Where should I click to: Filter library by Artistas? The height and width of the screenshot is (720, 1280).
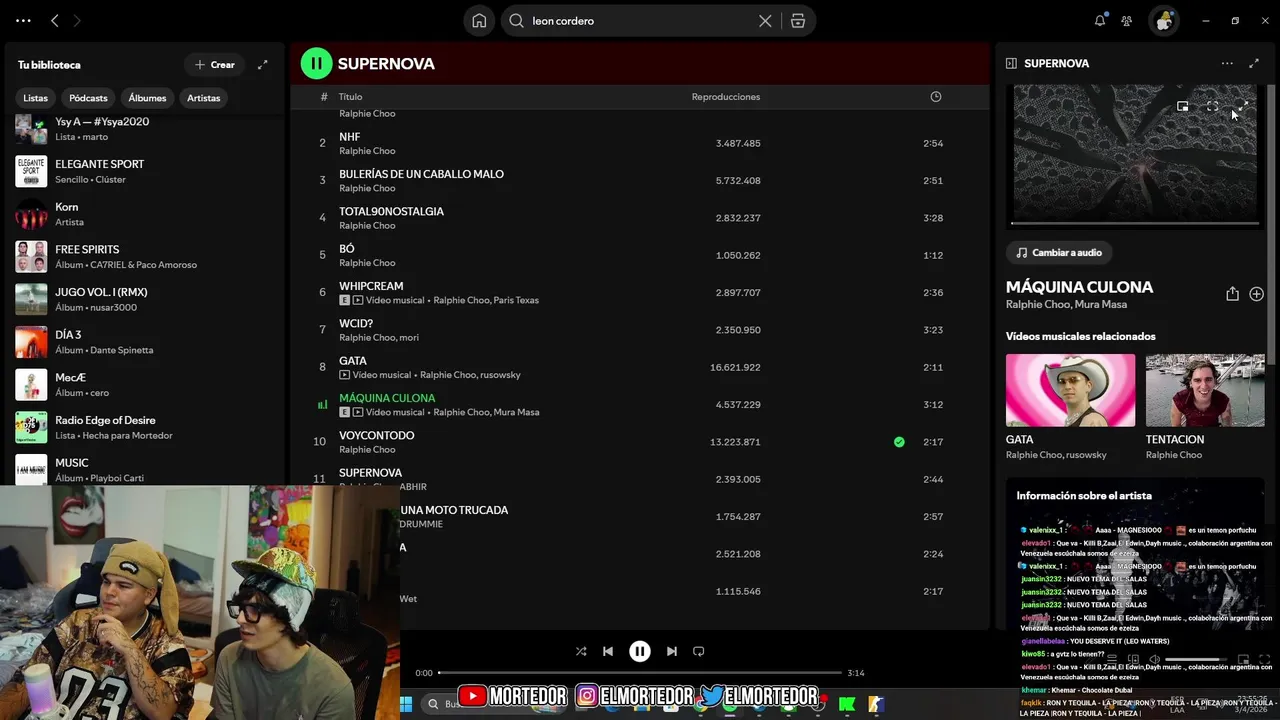point(204,98)
